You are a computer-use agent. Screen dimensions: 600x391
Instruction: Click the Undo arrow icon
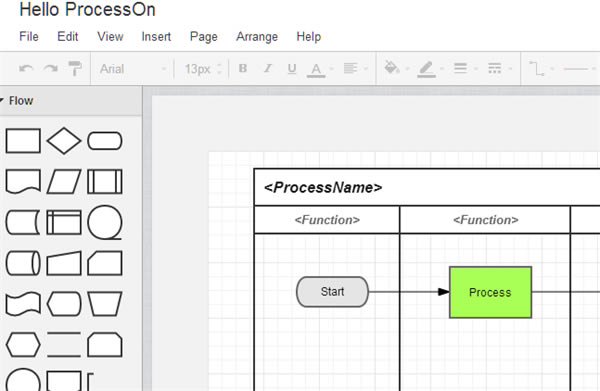[26, 69]
